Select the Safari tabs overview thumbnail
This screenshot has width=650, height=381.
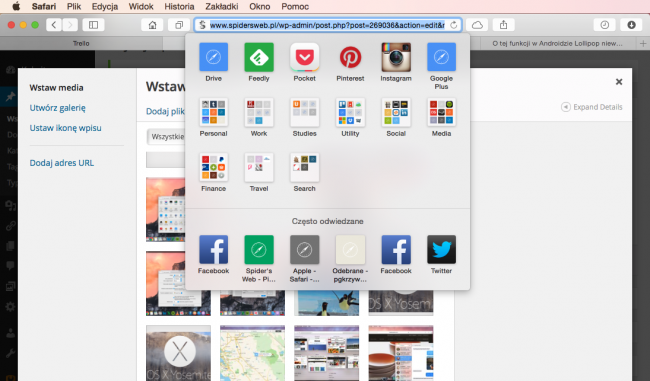pos(327,353)
